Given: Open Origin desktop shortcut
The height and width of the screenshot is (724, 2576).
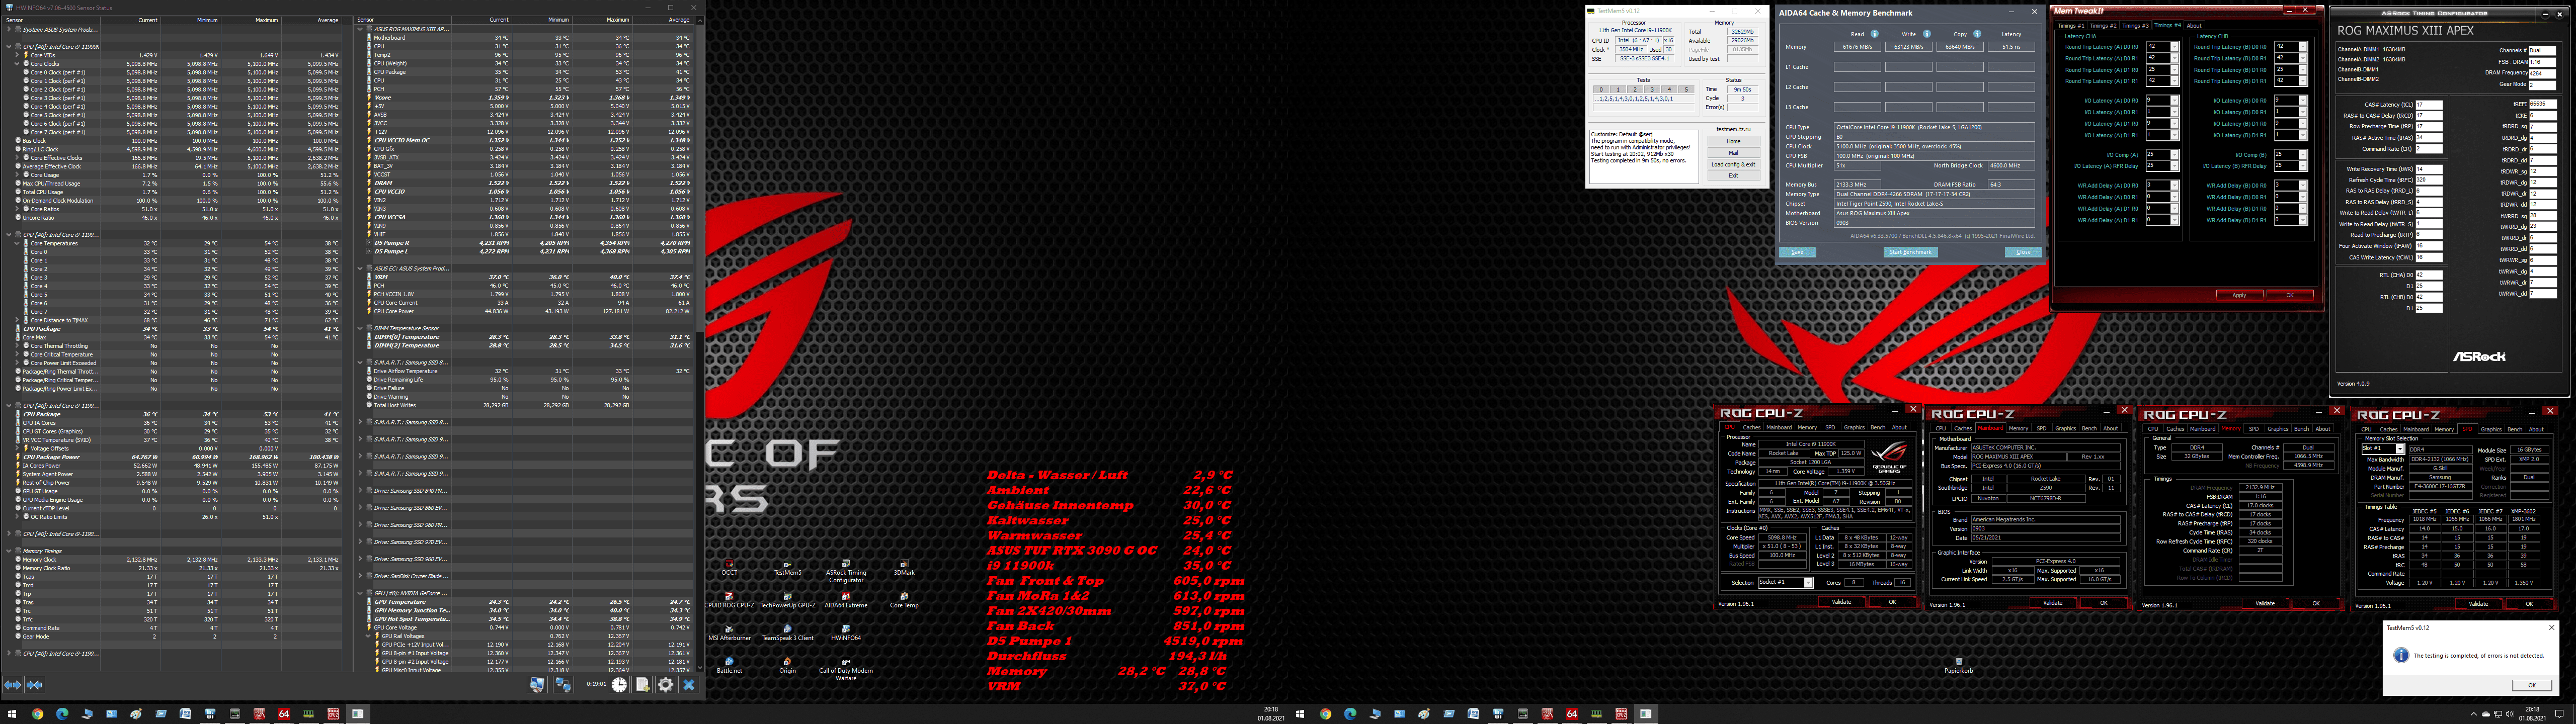Looking at the screenshot, I should 788,665.
